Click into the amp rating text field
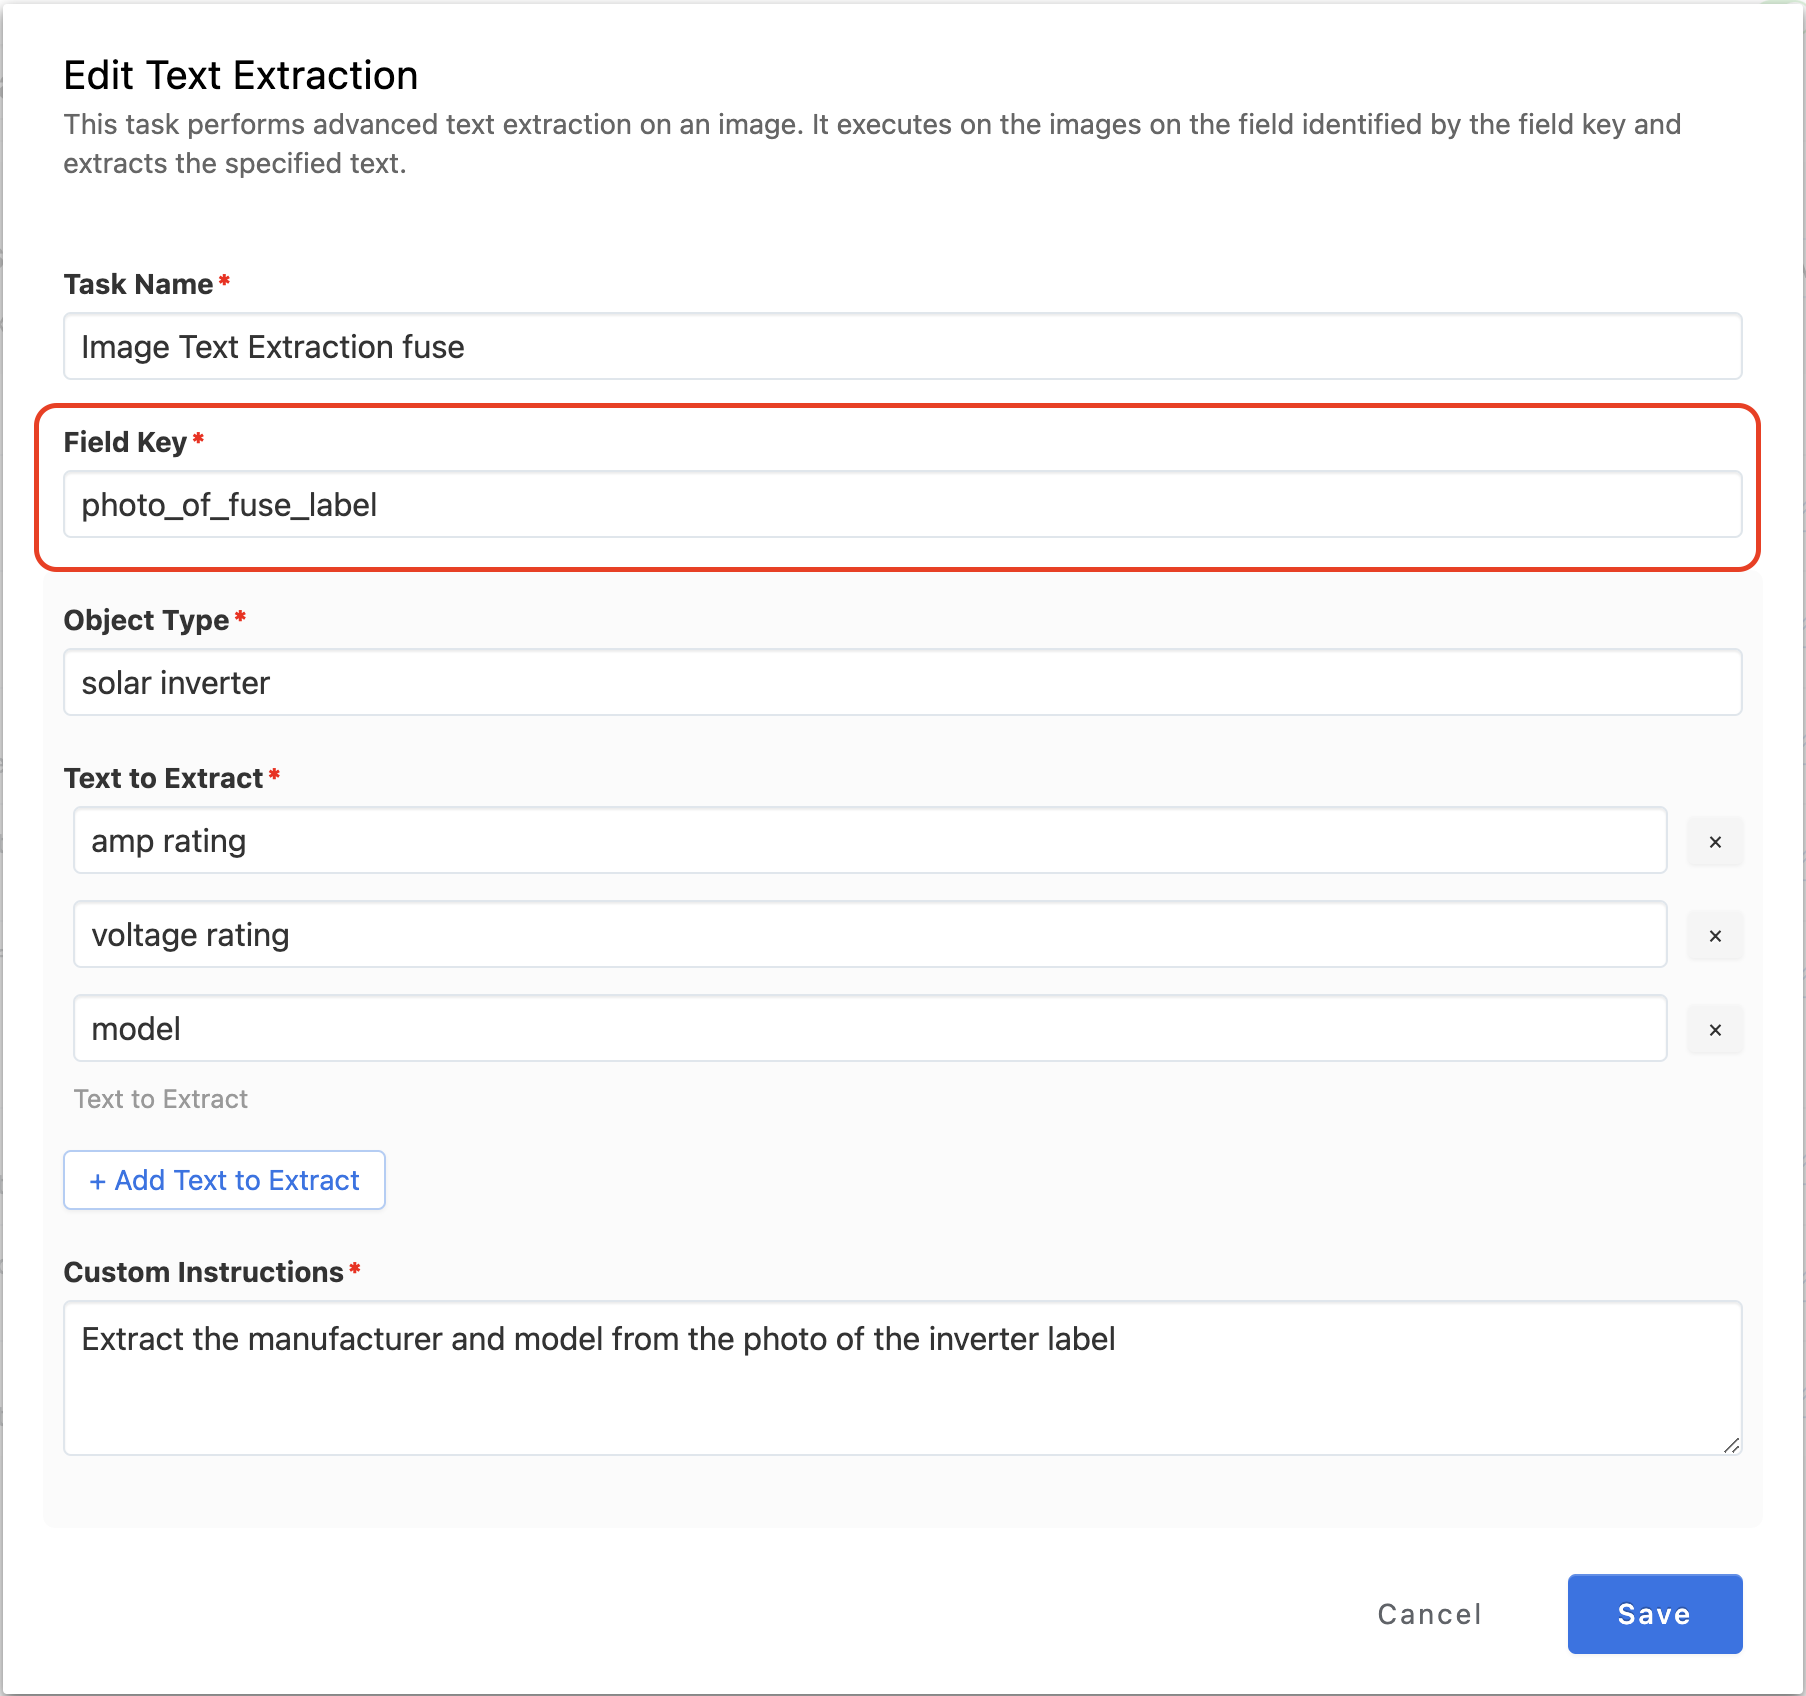 click(x=869, y=841)
